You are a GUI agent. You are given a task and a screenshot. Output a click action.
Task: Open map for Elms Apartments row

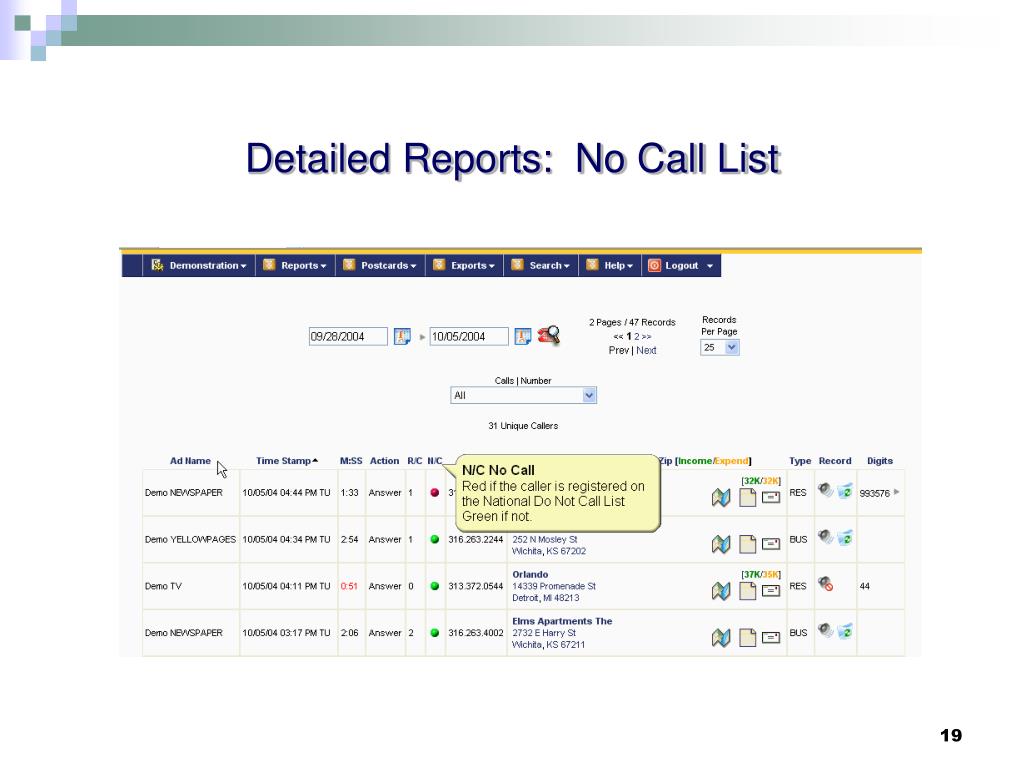[x=721, y=638]
